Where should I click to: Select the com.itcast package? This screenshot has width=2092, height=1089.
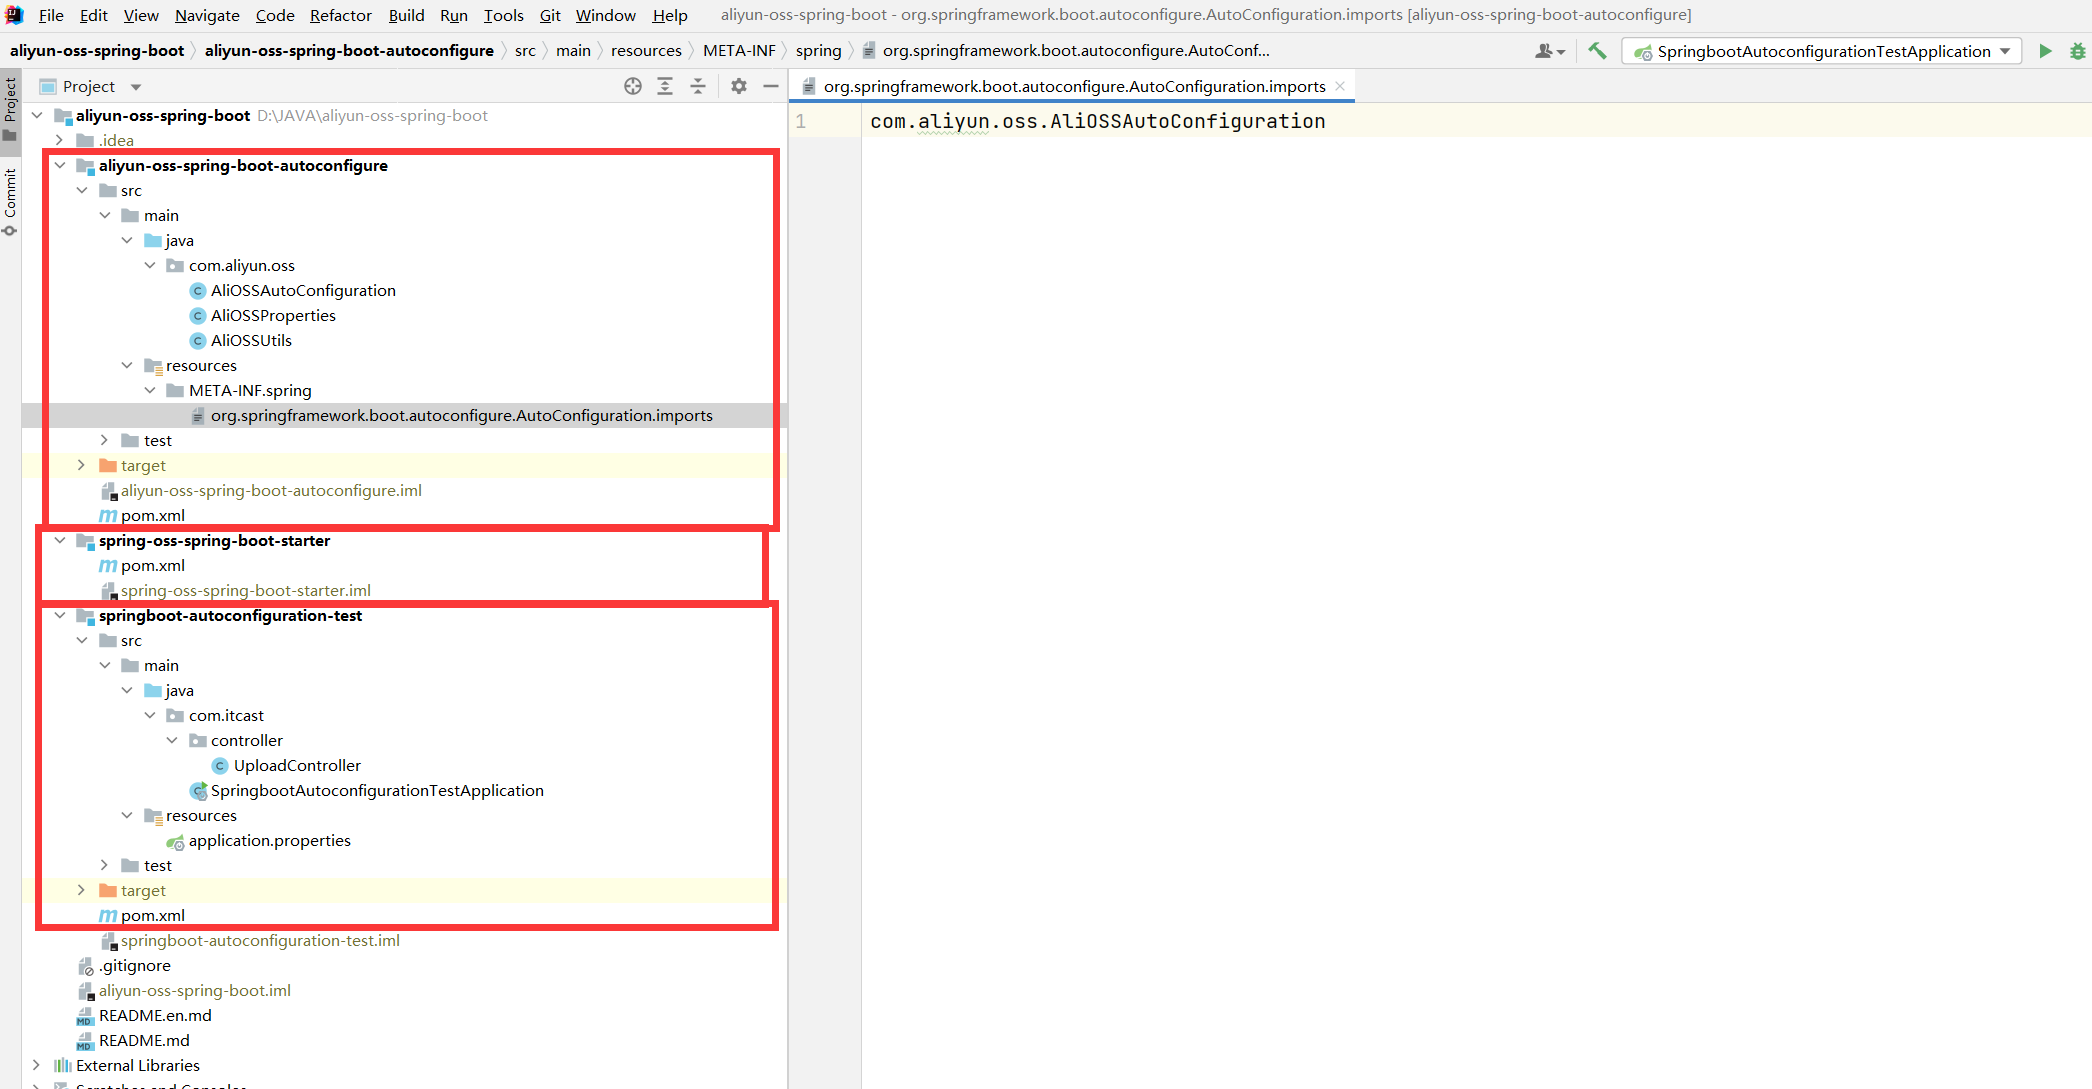(x=226, y=715)
